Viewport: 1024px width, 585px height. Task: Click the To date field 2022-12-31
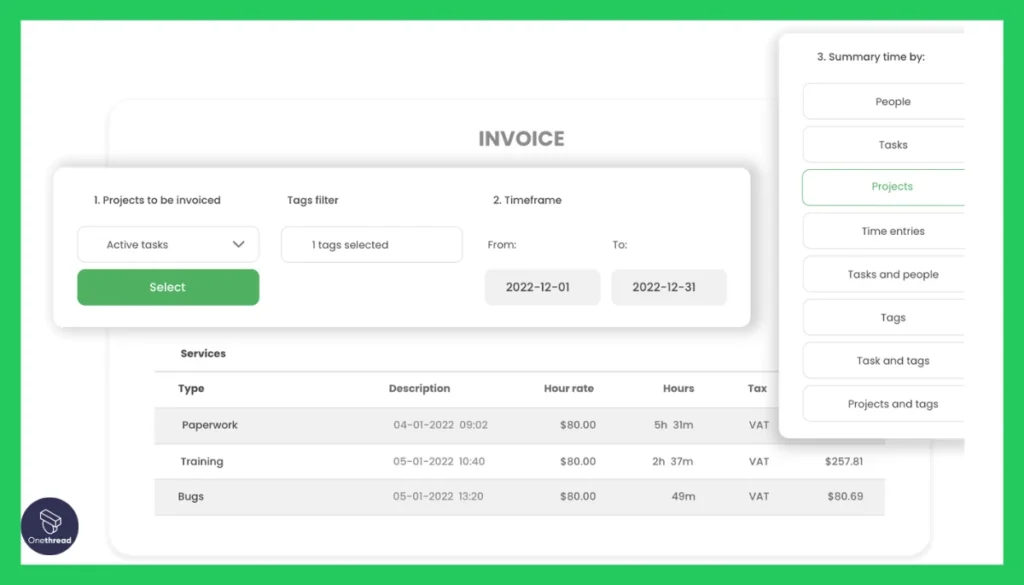669,287
